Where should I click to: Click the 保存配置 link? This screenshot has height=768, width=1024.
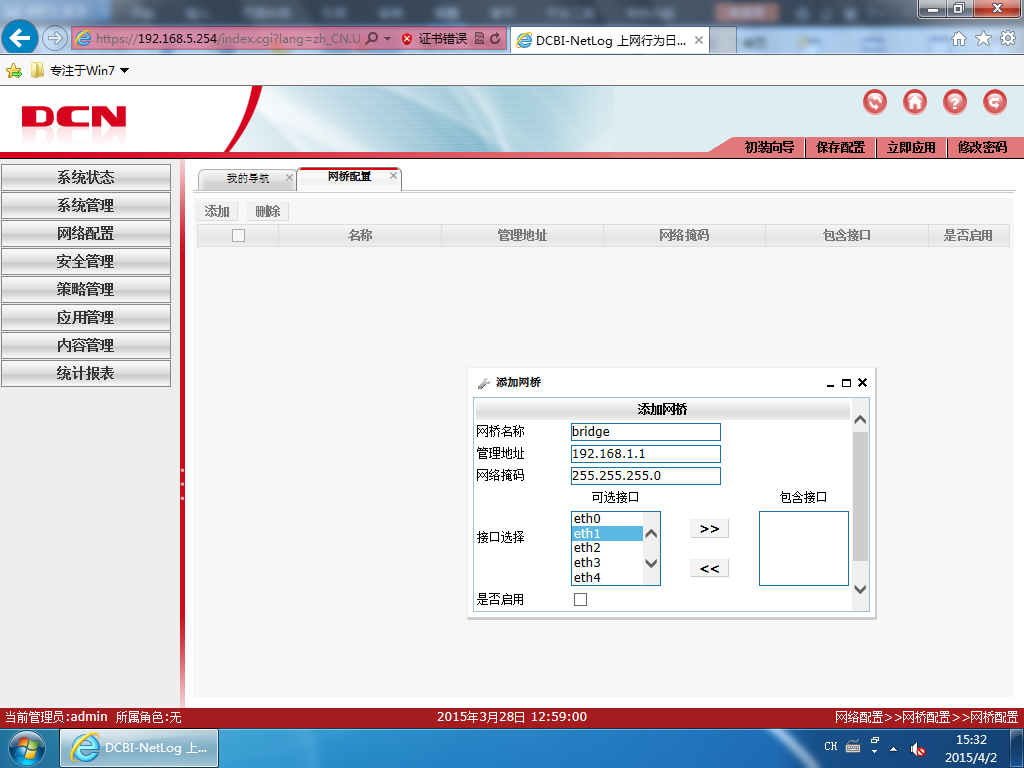[840, 148]
